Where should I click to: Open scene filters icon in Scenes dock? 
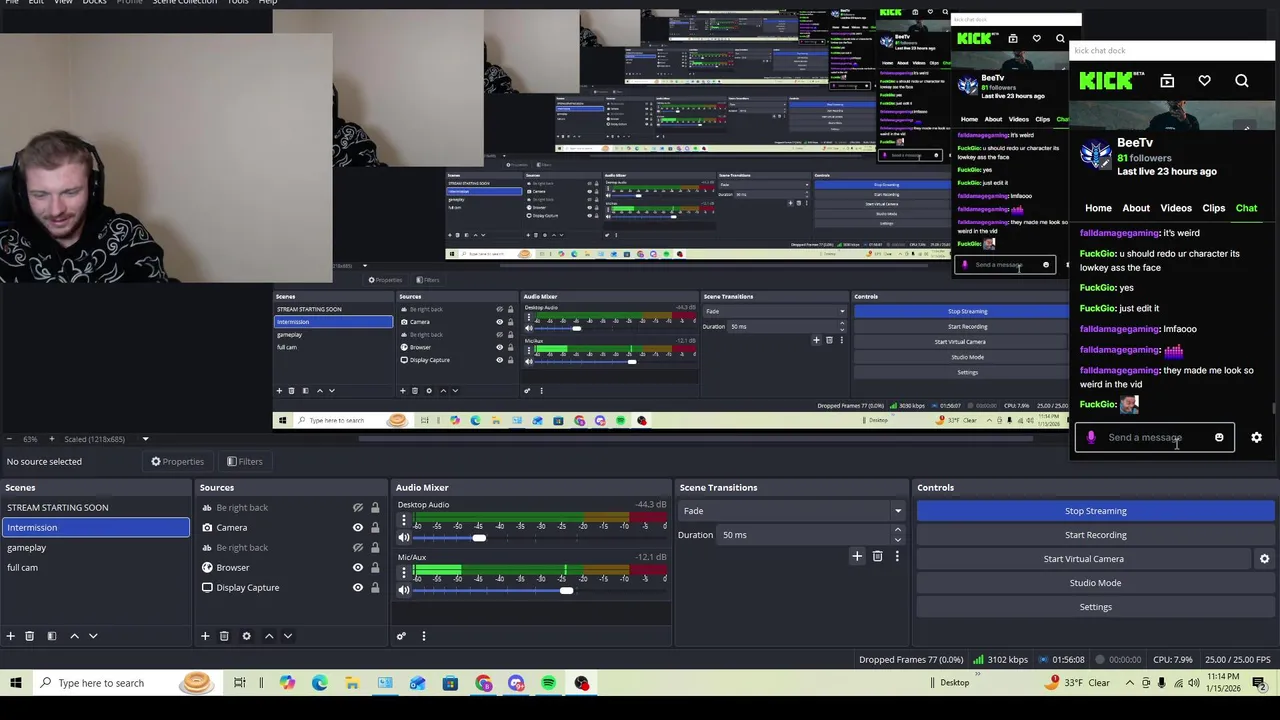tap(51, 636)
